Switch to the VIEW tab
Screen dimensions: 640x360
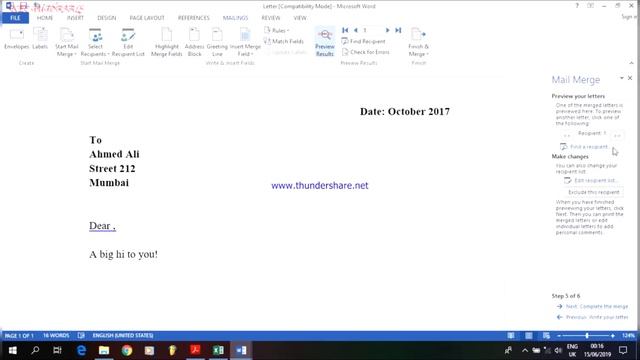(300, 18)
